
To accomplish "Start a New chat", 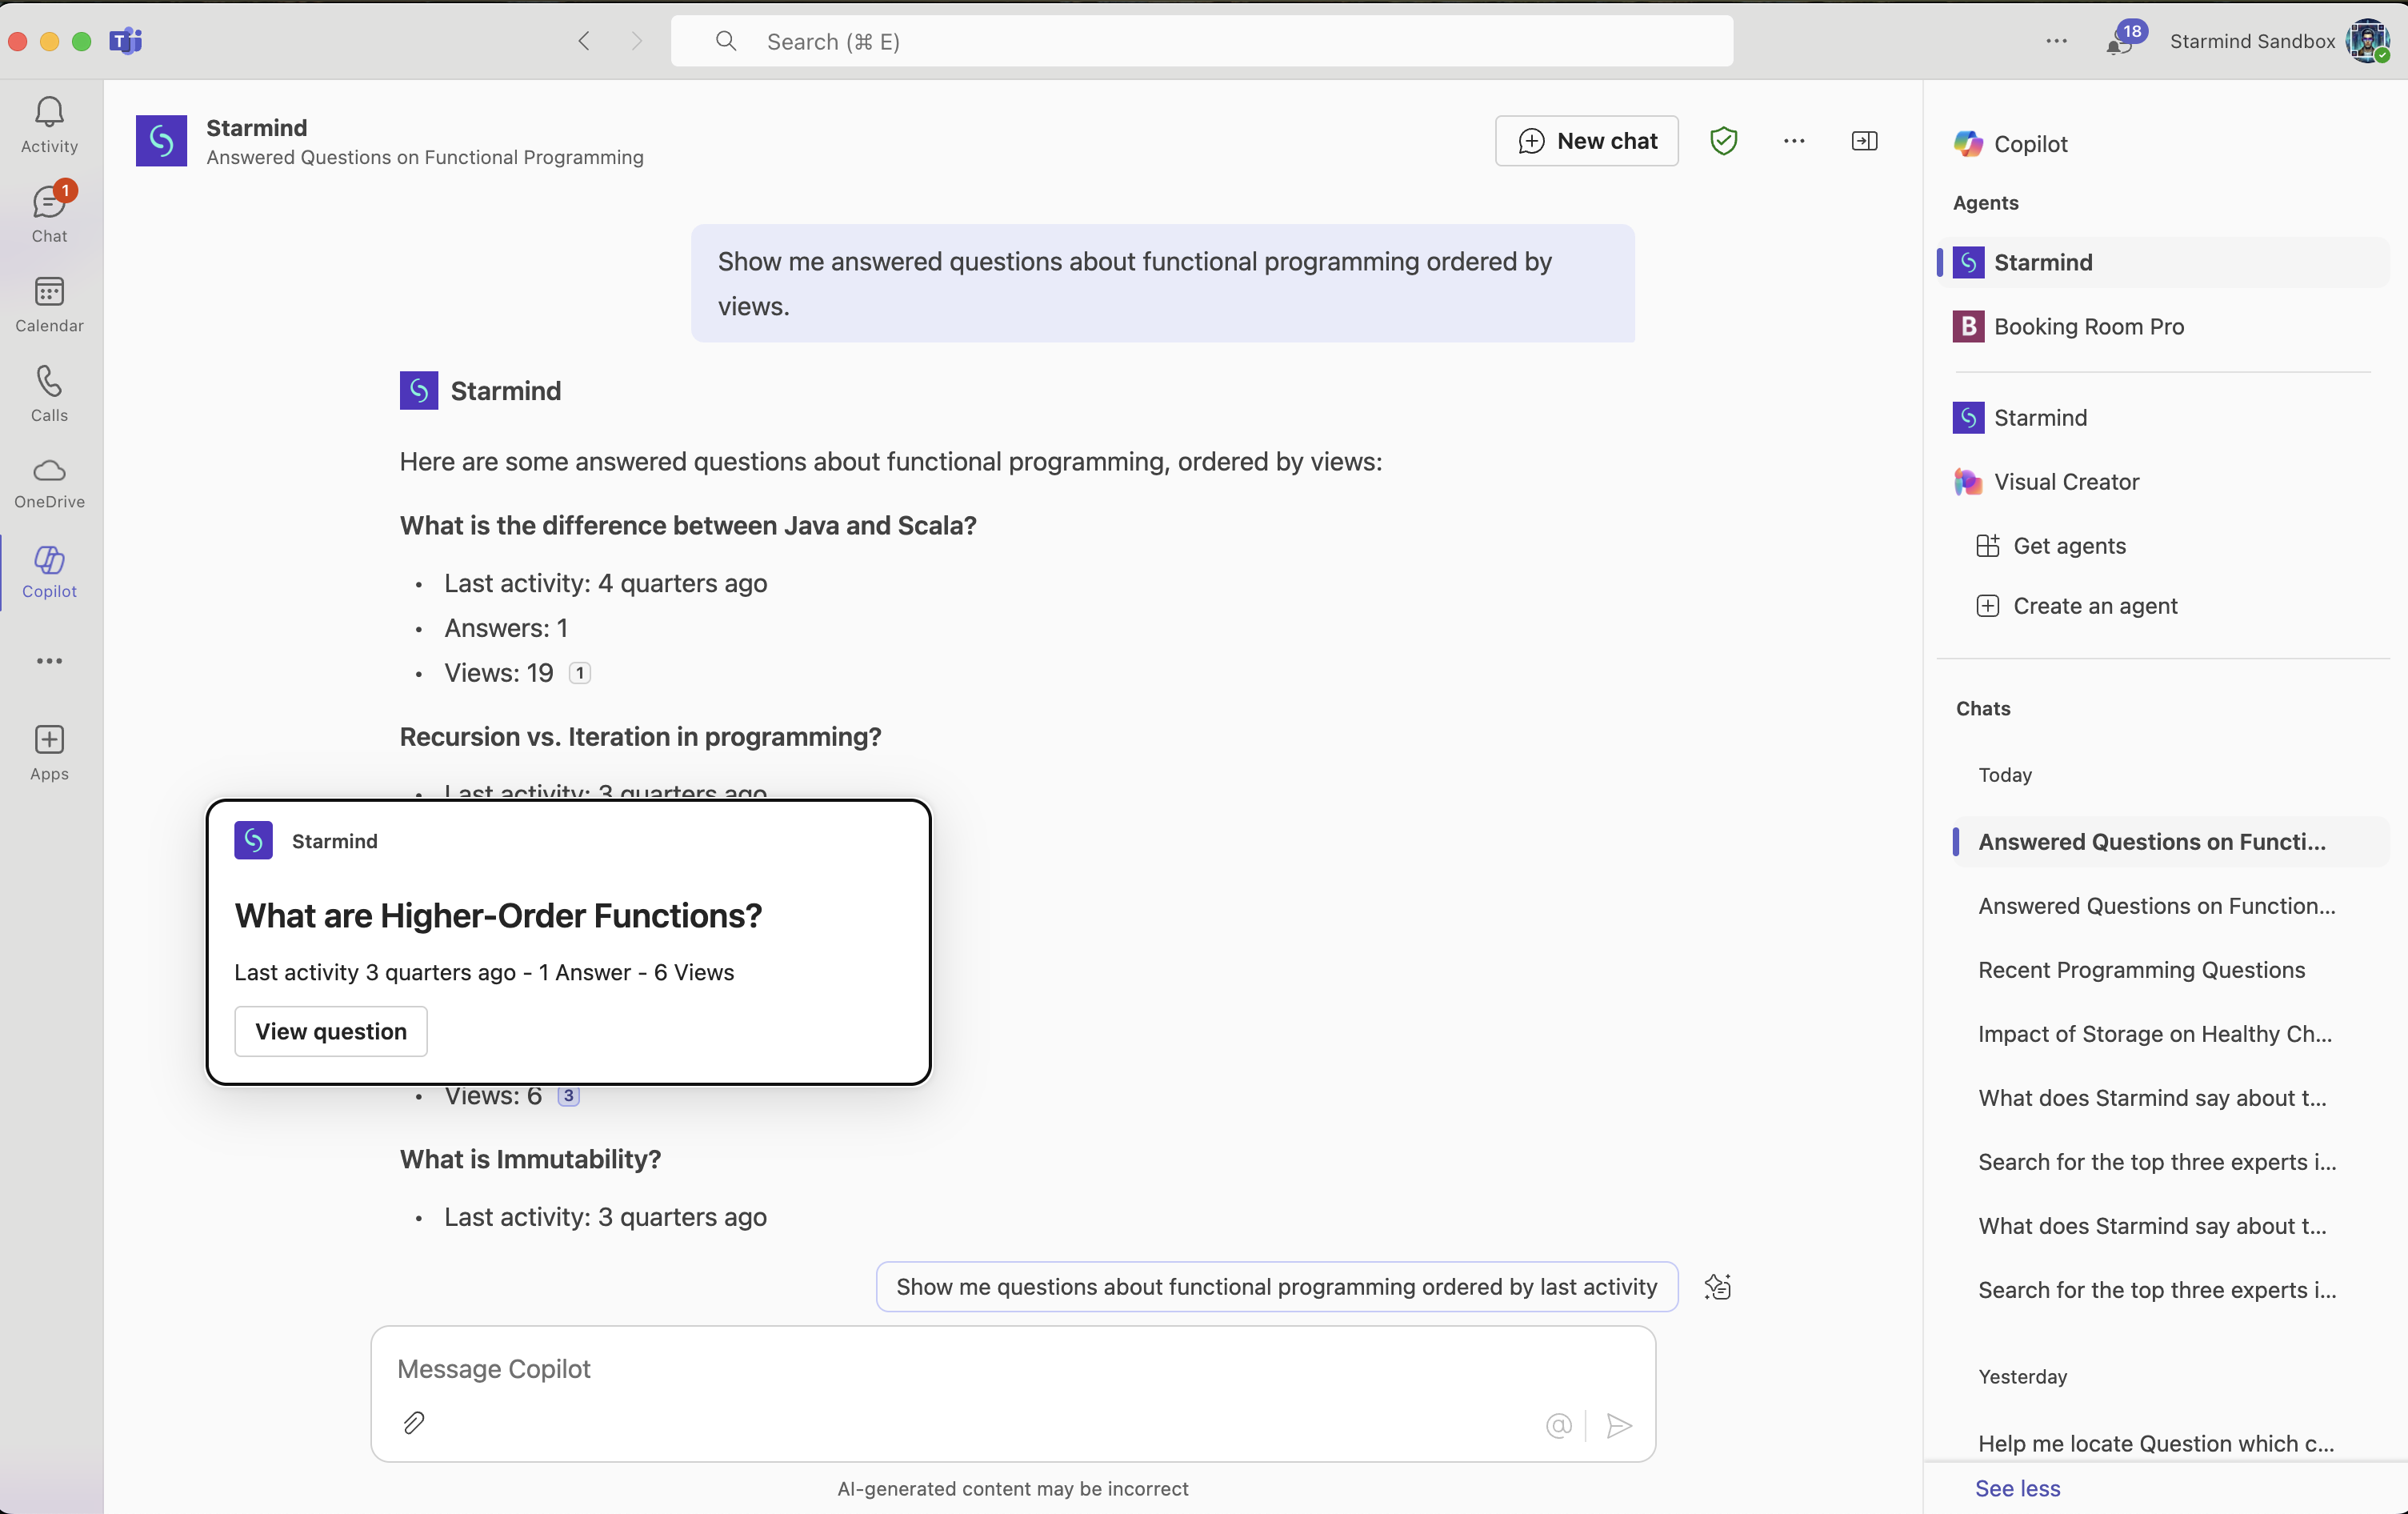I will [1586, 141].
